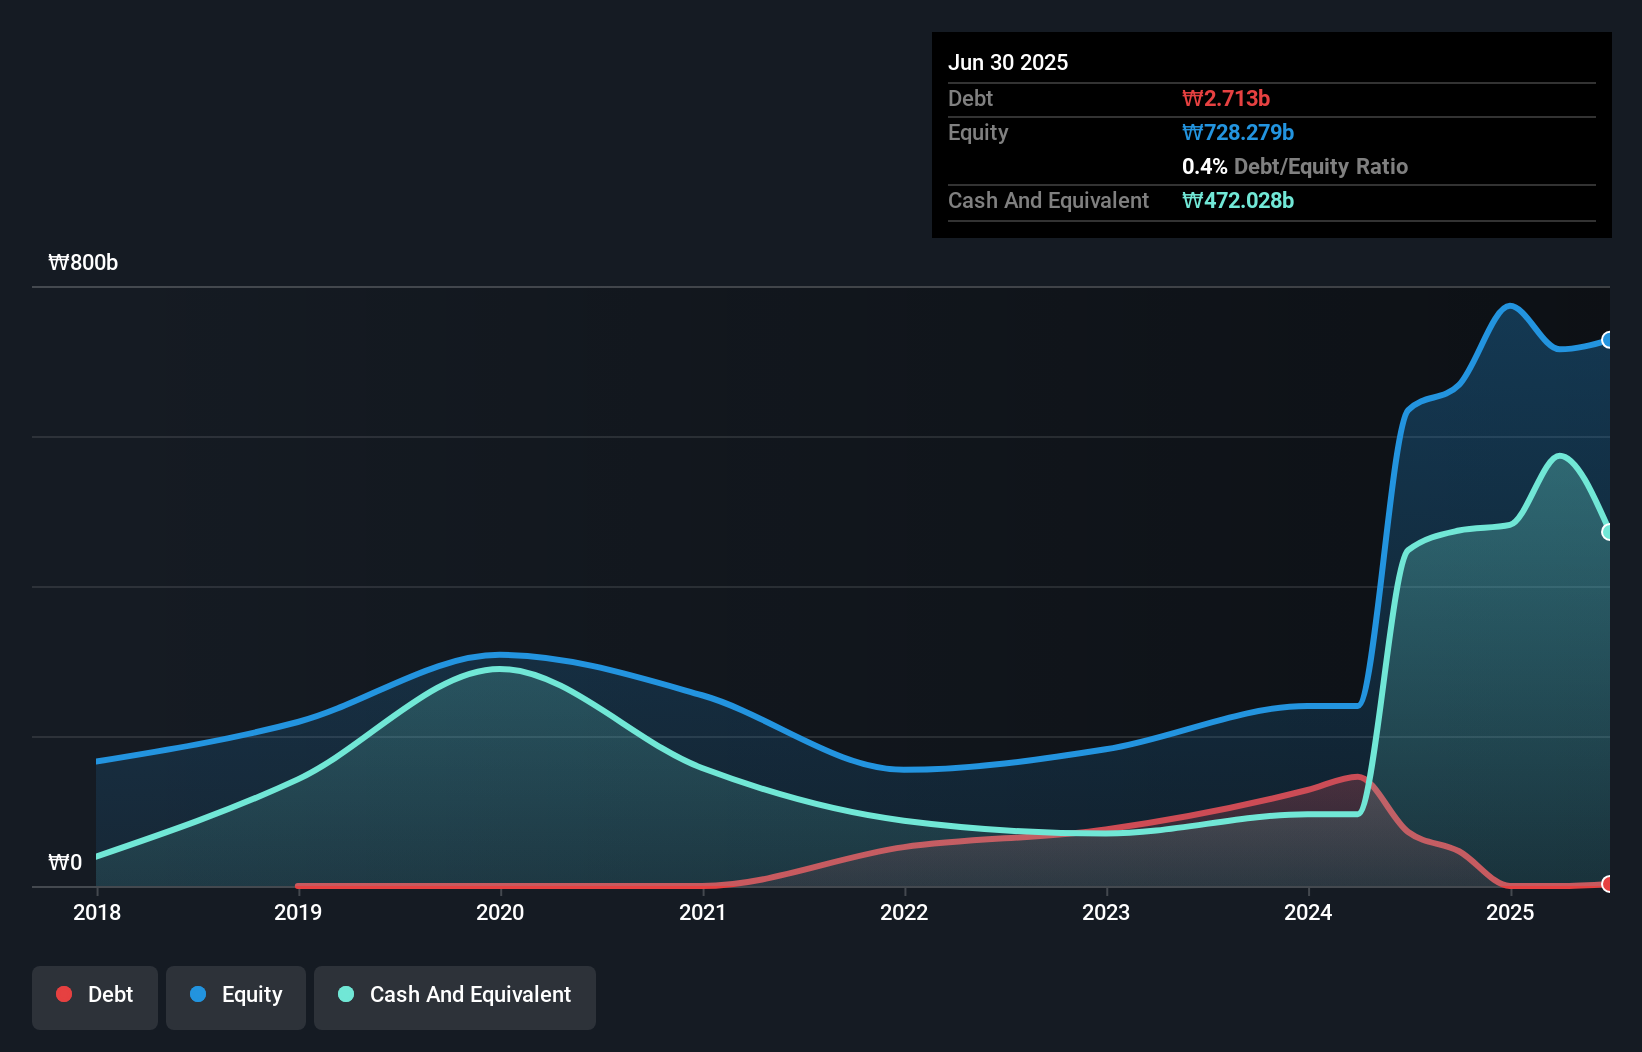Select the teal Cash And Equivalent dot icon

point(345,994)
